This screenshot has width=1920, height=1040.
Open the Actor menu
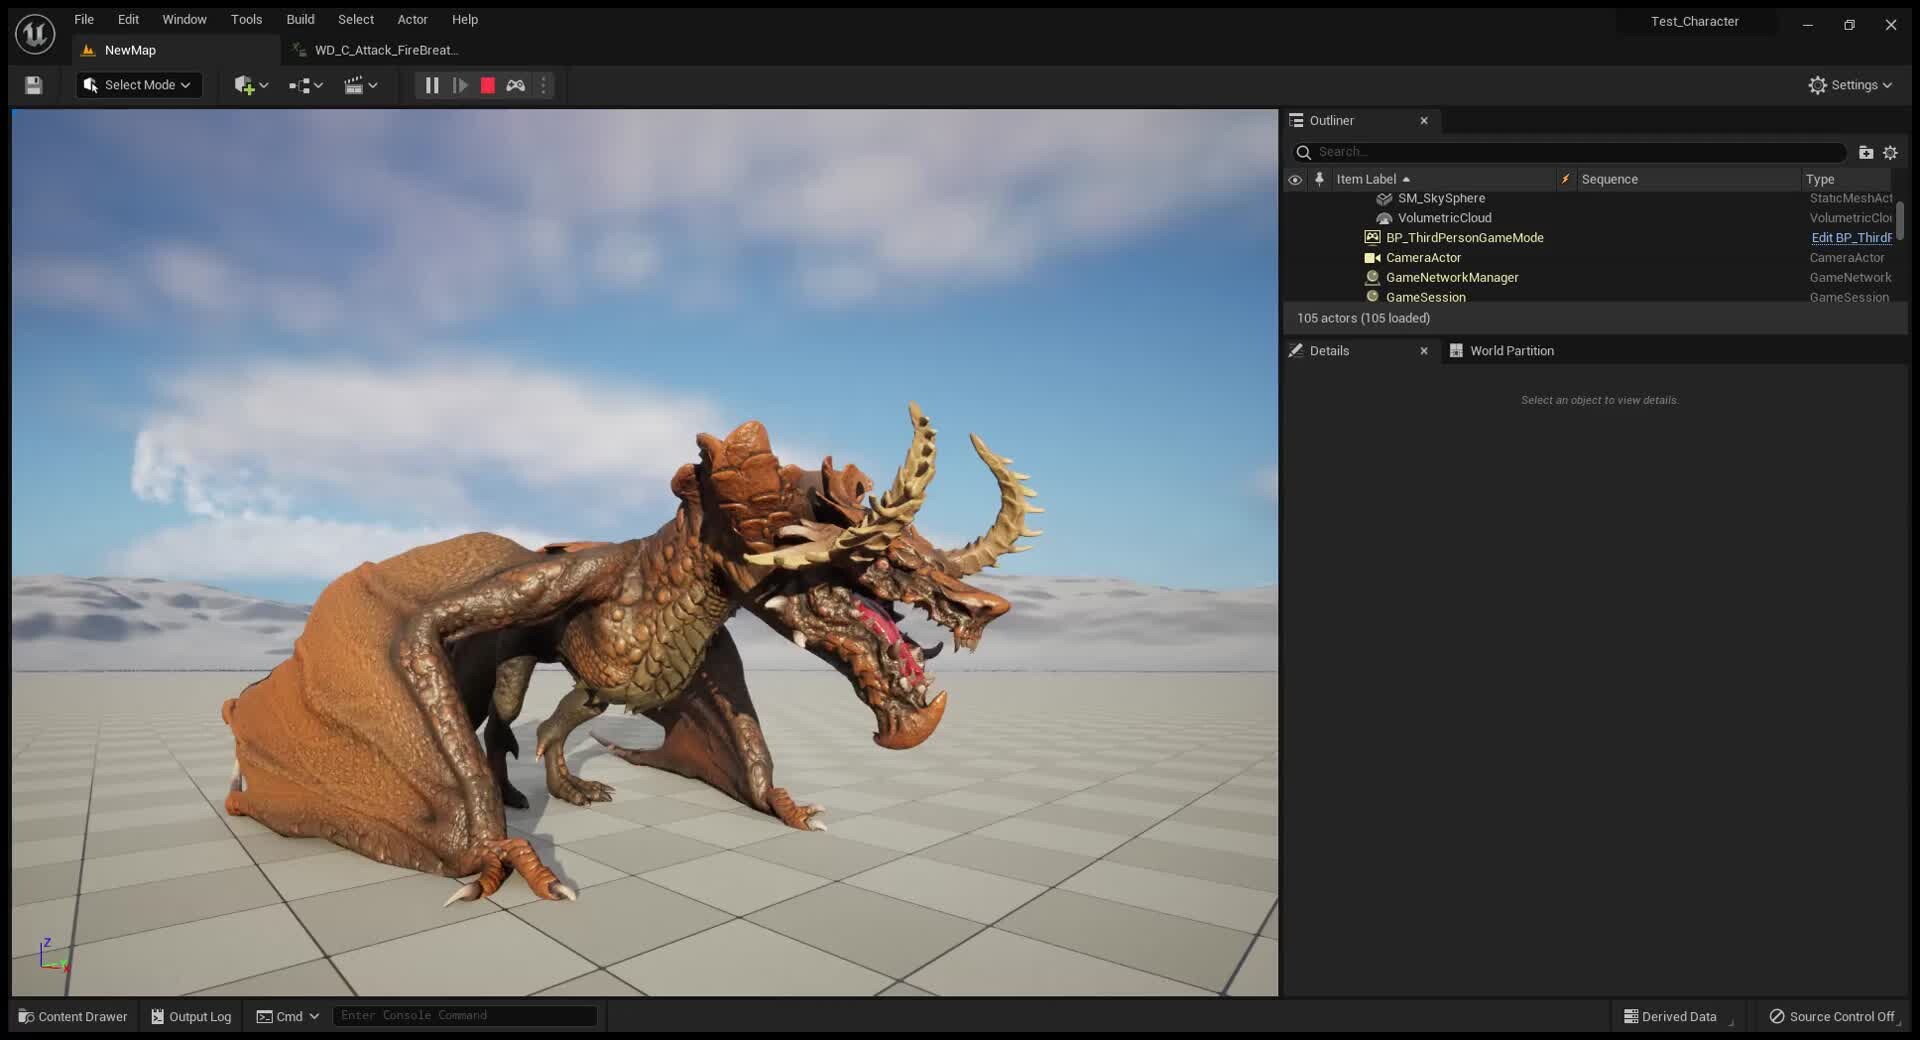click(x=412, y=19)
